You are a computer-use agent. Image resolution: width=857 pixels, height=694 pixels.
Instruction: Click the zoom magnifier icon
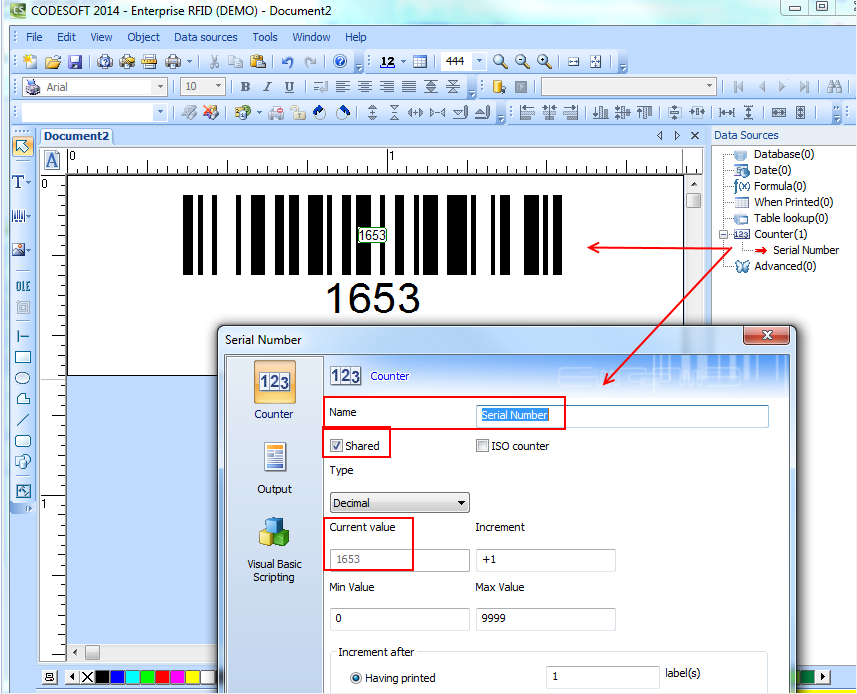[x=500, y=61]
